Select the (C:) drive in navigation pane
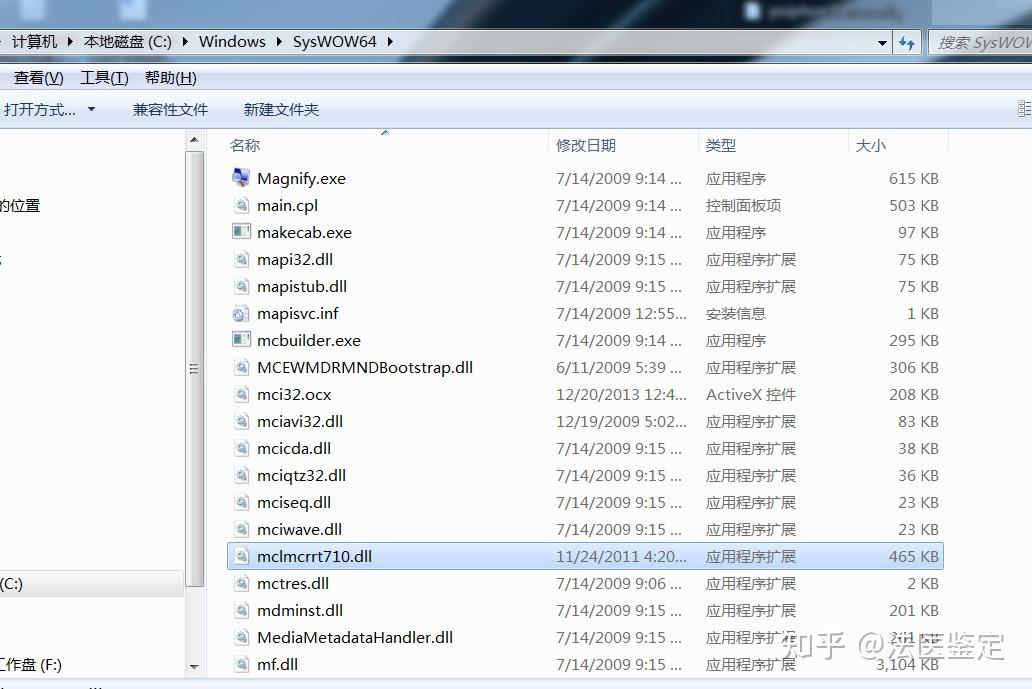Viewport: 1032px width, 689px height. 91,584
